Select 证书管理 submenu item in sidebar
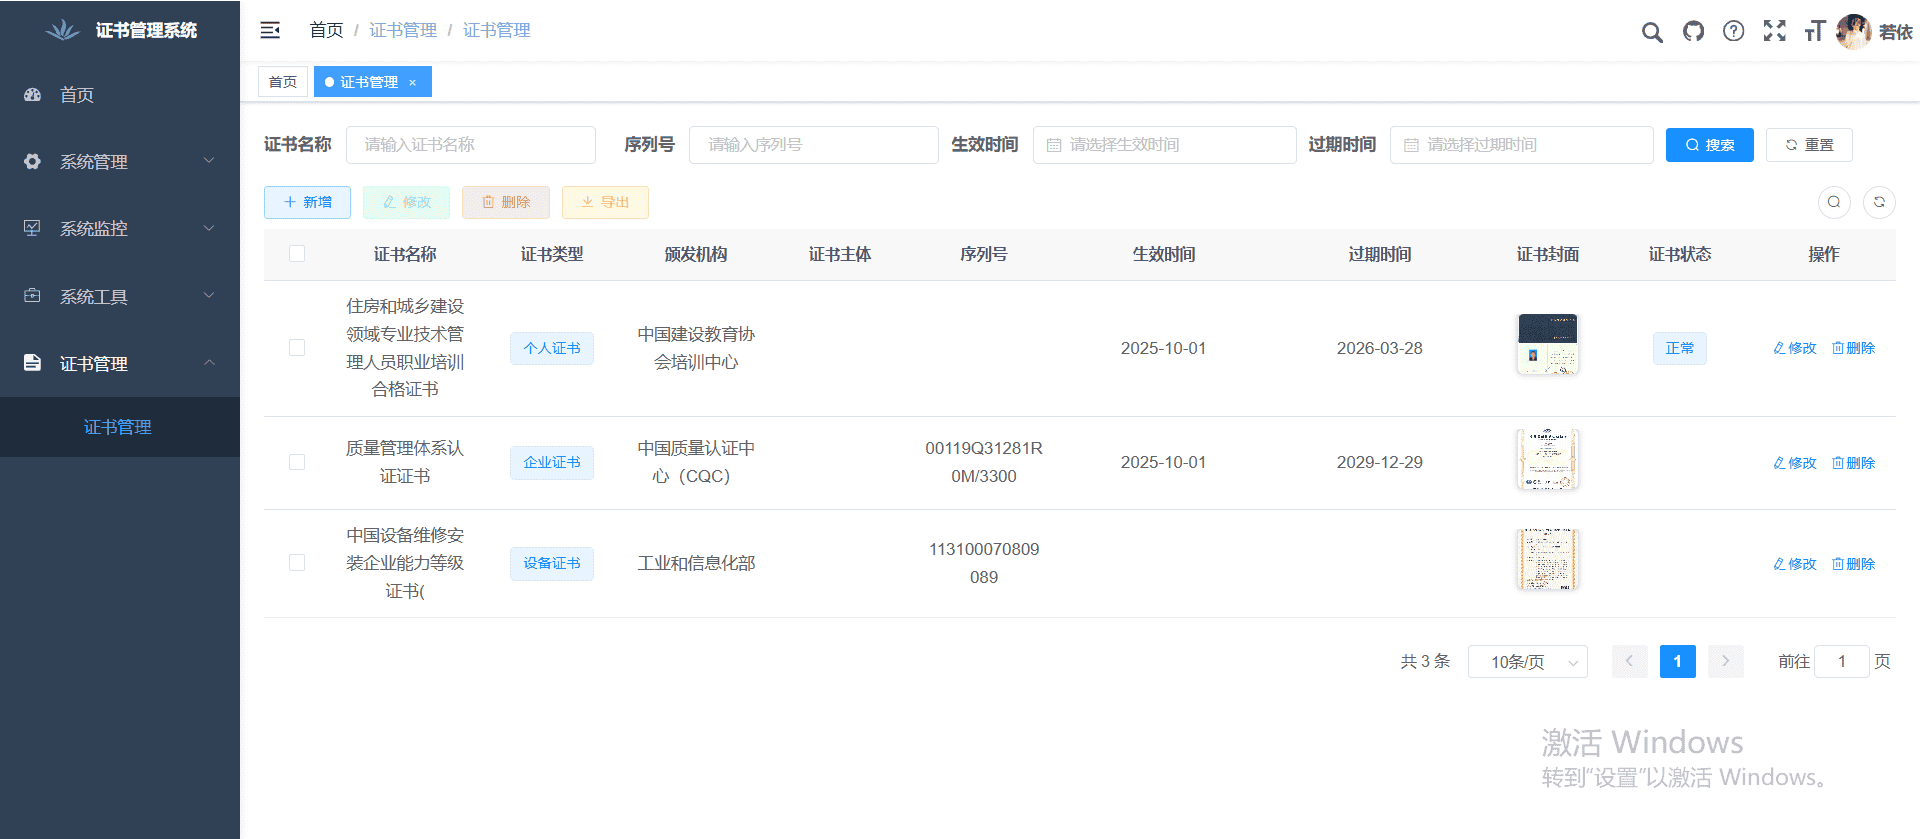1920x839 pixels. coord(118,427)
